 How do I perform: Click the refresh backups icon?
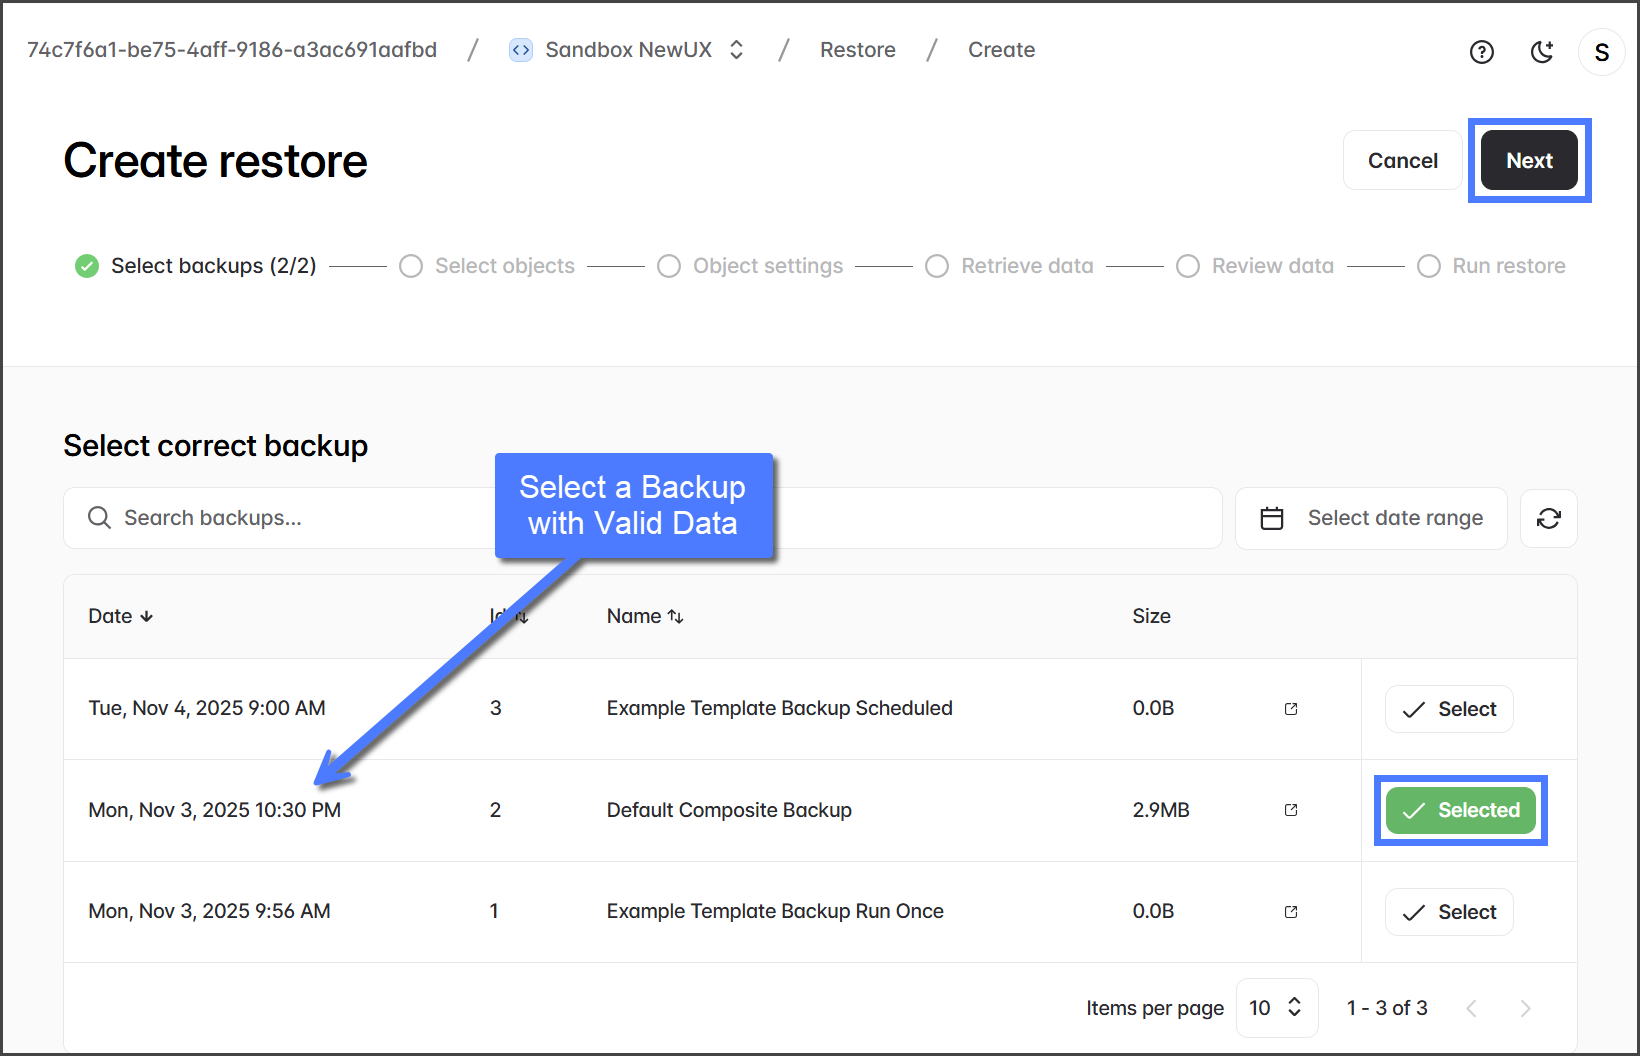pos(1548,518)
